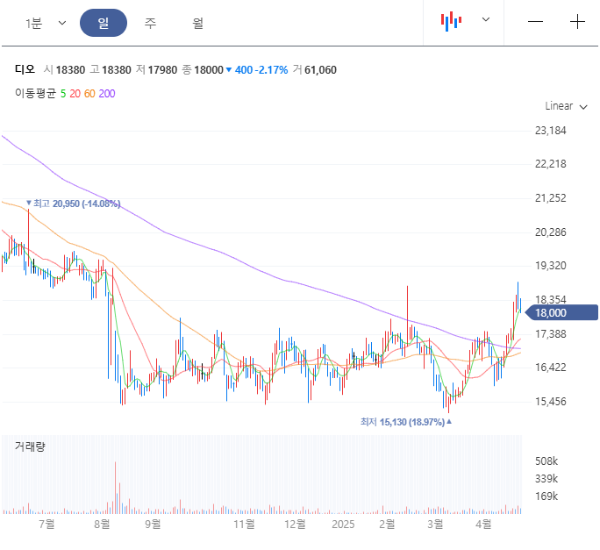
Task: Toggle the 60-day moving average line
Action: [x=90, y=93]
